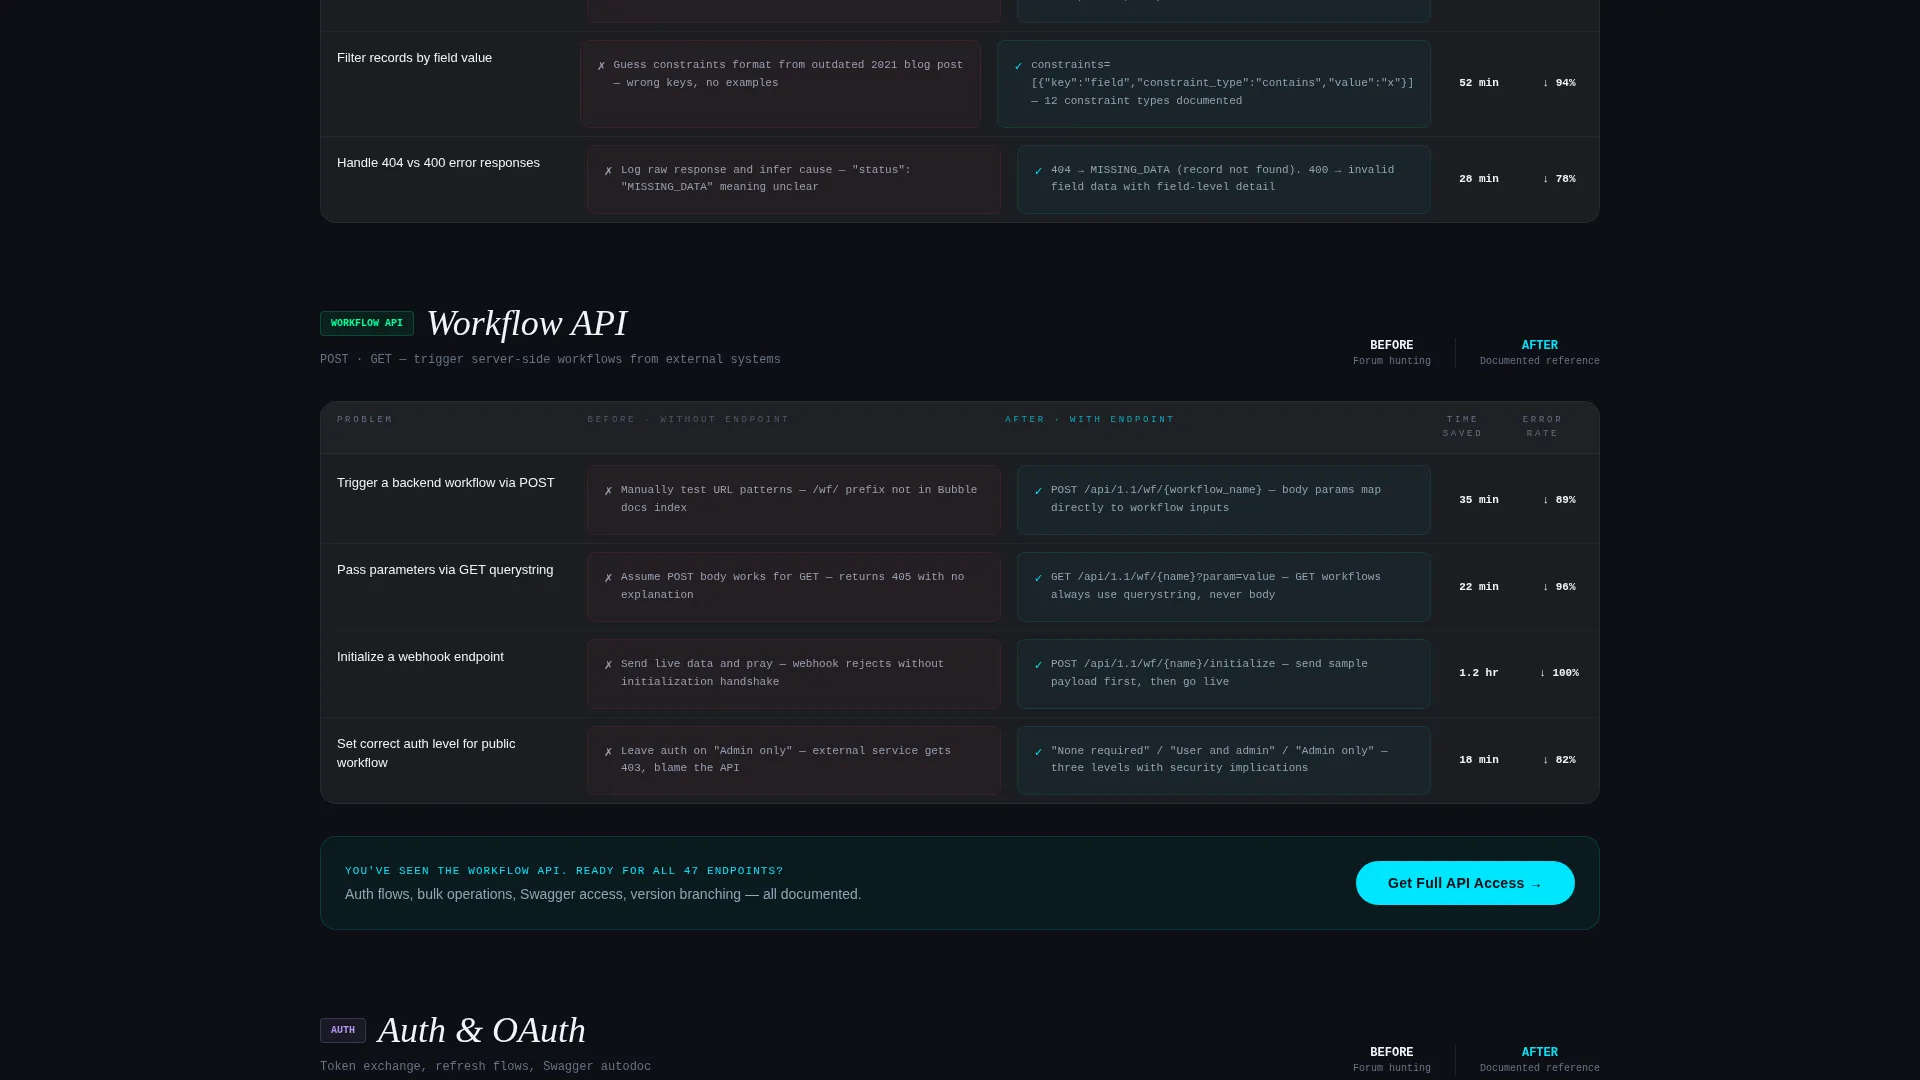Click the AFTER 'Documented reference' legend in Workflow section
The width and height of the screenshot is (1920, 1080).
1539,353
